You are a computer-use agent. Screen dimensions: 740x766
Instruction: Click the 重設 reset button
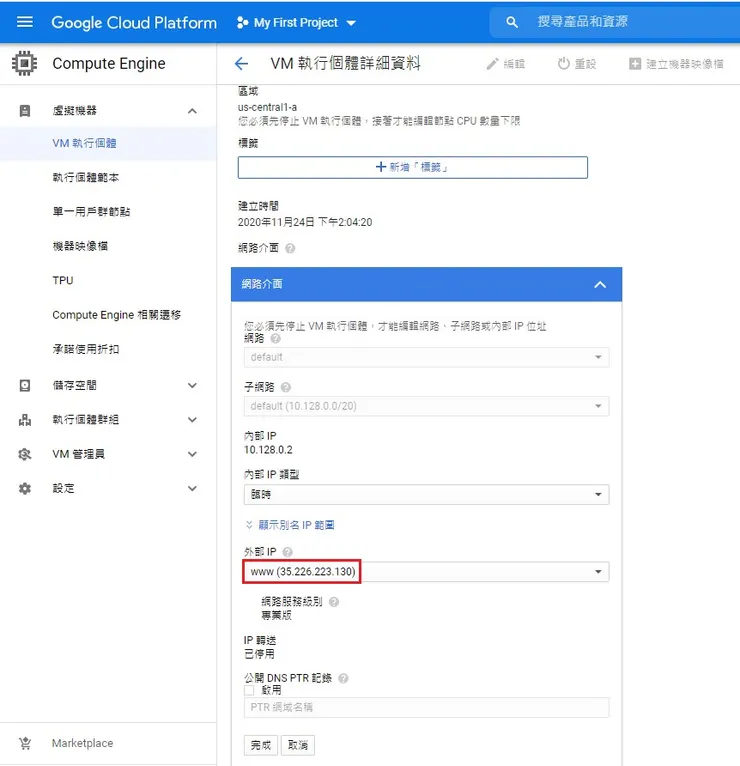pos(577,64)
